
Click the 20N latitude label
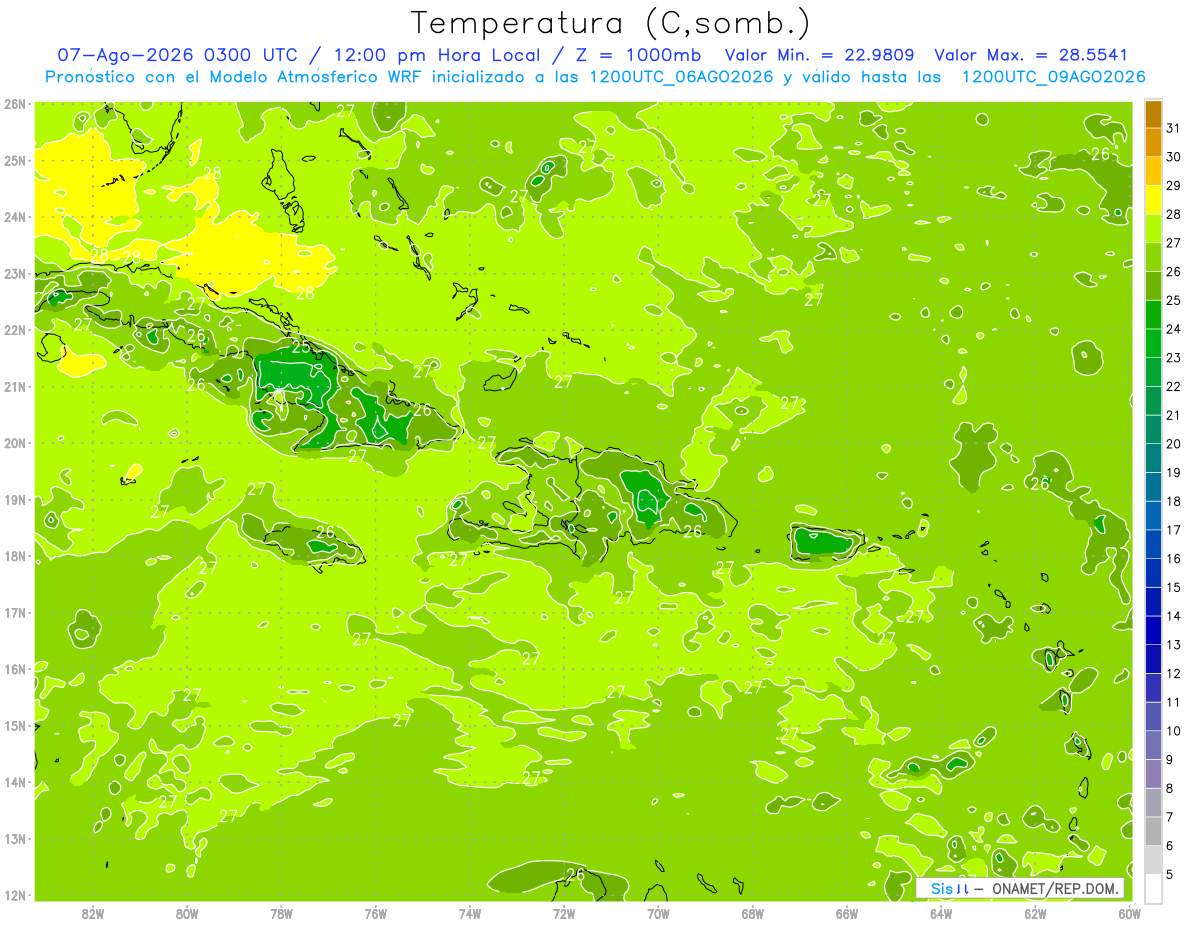click(x=14, y=443)
